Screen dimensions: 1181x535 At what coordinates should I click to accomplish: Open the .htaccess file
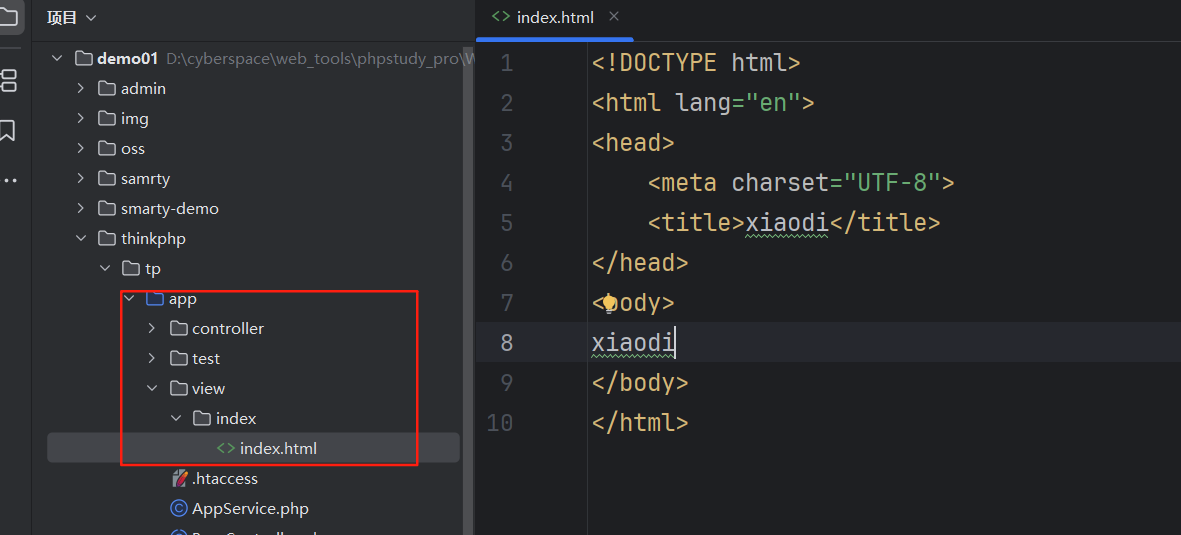[x=224, y=478]
